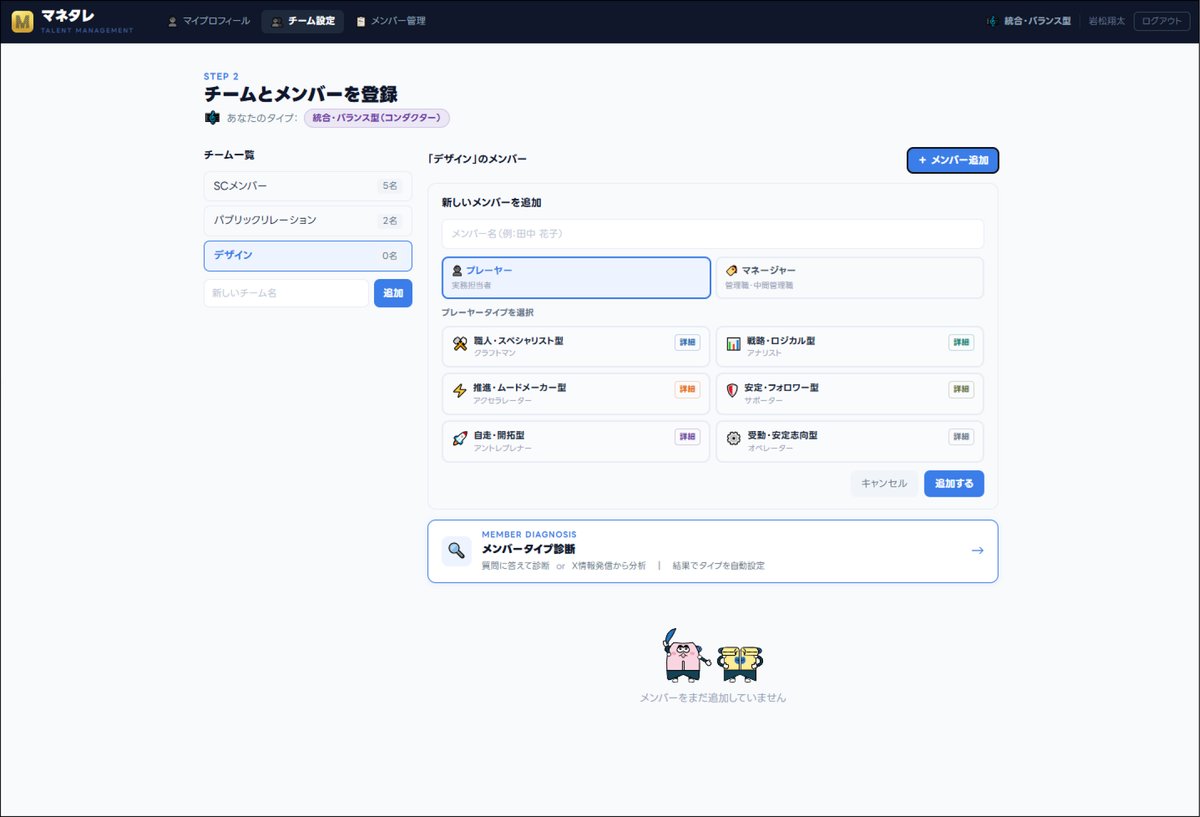Viewport: 1200px width, 817px height.
Task: Cancel with the キャンセル button
Action: pos(884,484)
